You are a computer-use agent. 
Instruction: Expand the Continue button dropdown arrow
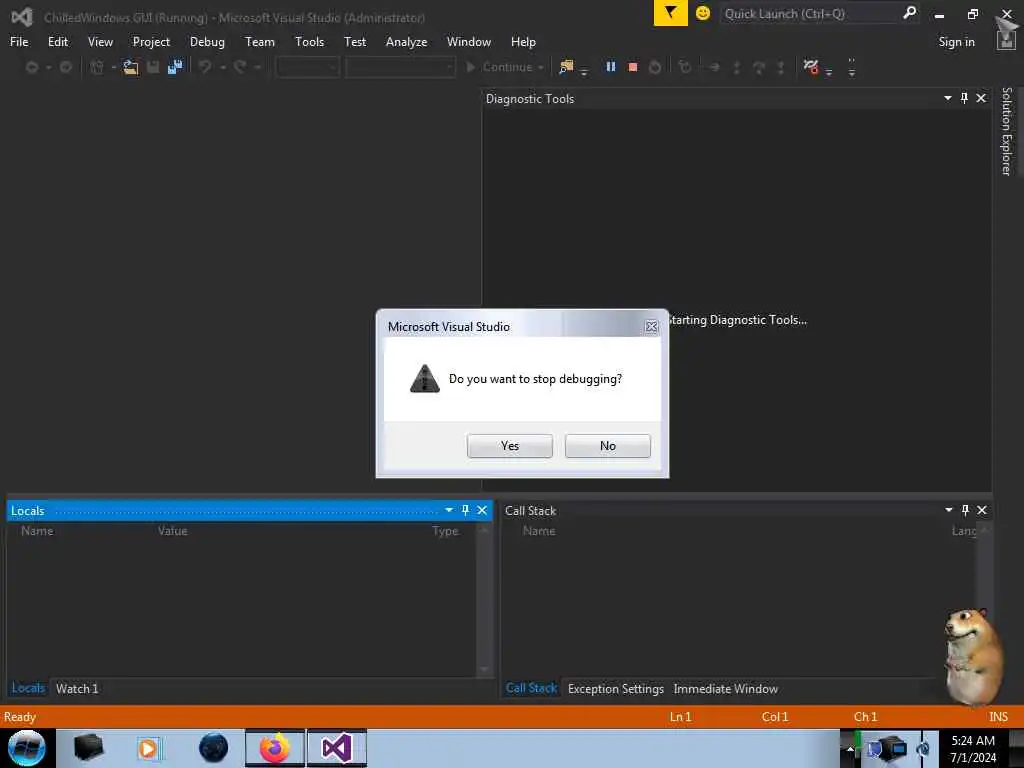tap(541, 67)
